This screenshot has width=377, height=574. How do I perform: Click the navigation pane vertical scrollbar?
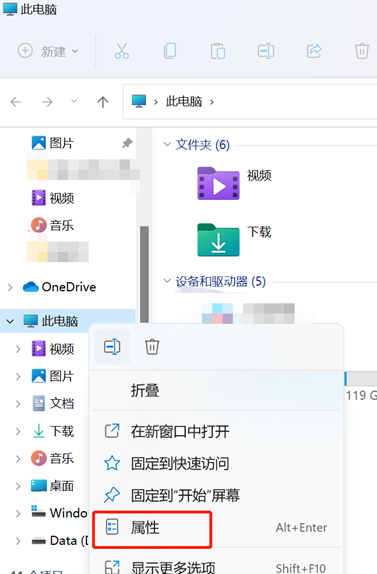(x=145, y=275)
